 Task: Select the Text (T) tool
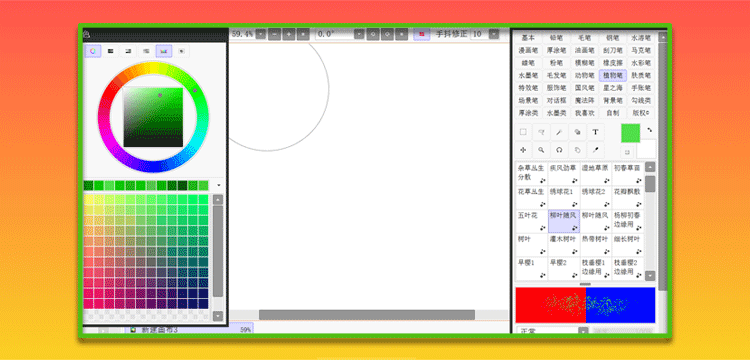pyautogui.click(x=596, y=132)
